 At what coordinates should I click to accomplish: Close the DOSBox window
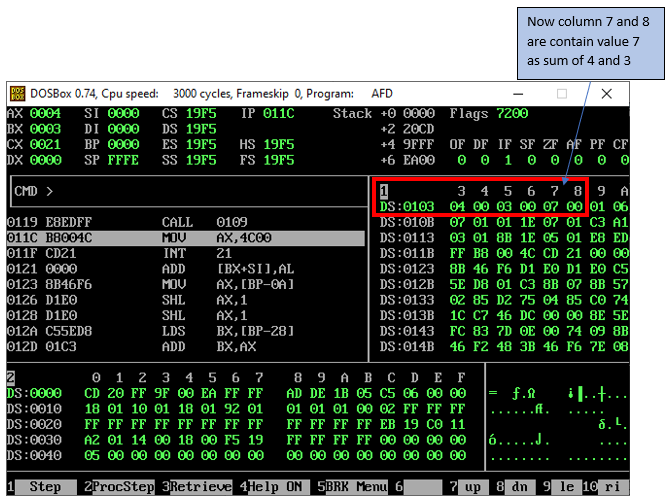click(x=606, y=94)
